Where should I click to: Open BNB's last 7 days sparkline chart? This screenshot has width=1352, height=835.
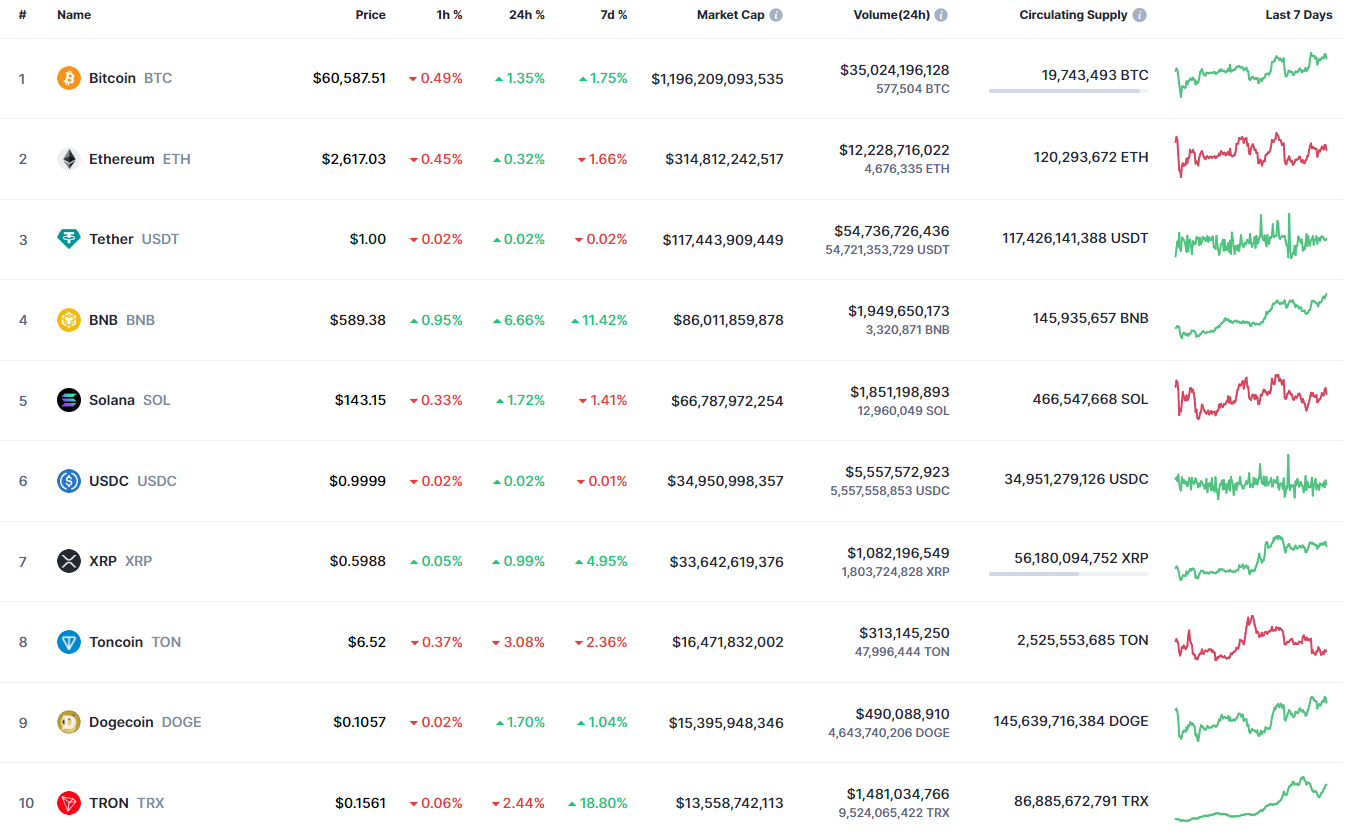(x=1251, y=317)
